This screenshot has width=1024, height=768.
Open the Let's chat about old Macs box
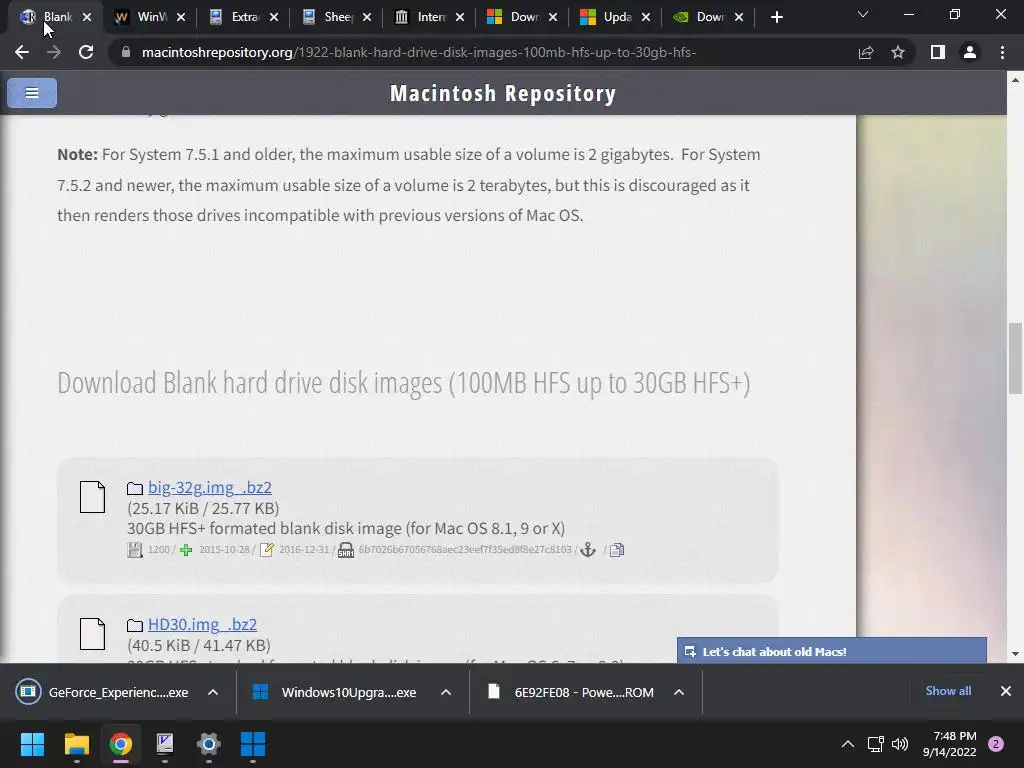(831, 651)
